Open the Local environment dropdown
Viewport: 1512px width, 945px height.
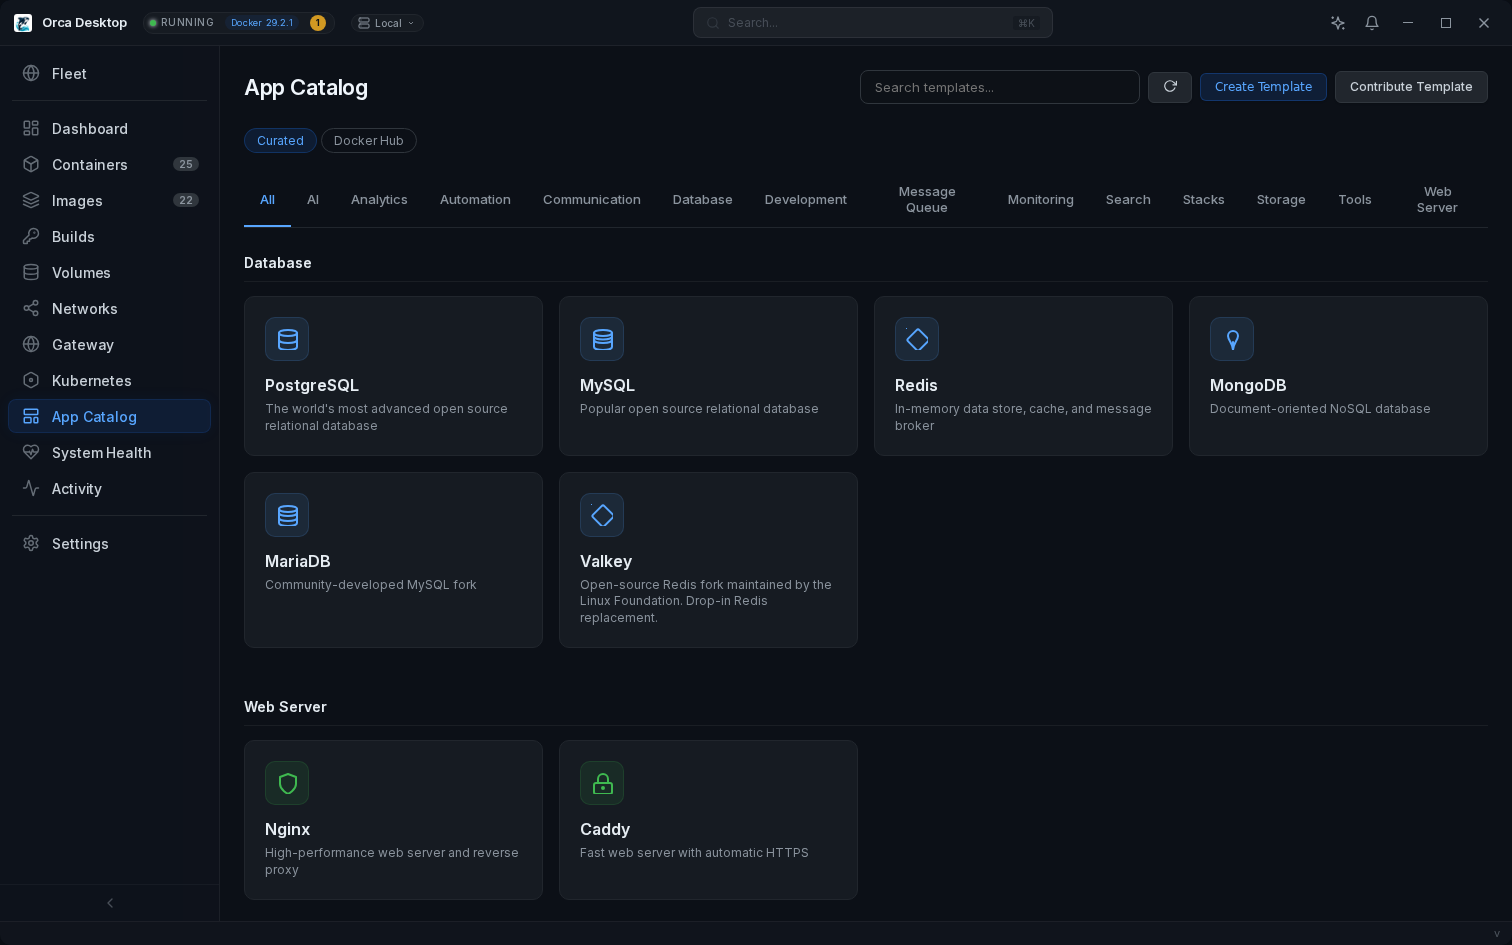click(387, 23)
